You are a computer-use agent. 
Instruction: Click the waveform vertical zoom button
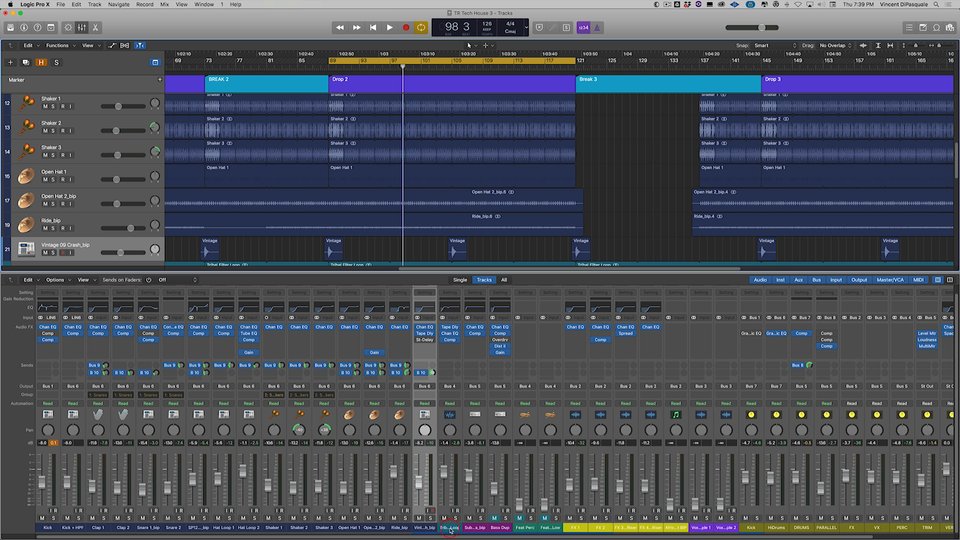863,45
